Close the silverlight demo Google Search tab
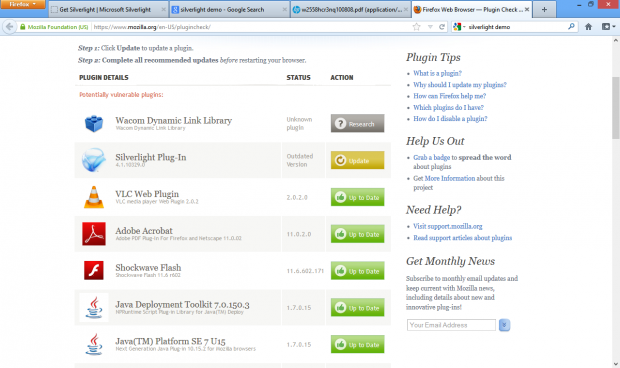This screenshot has width=620, height=368. (284, 9)
